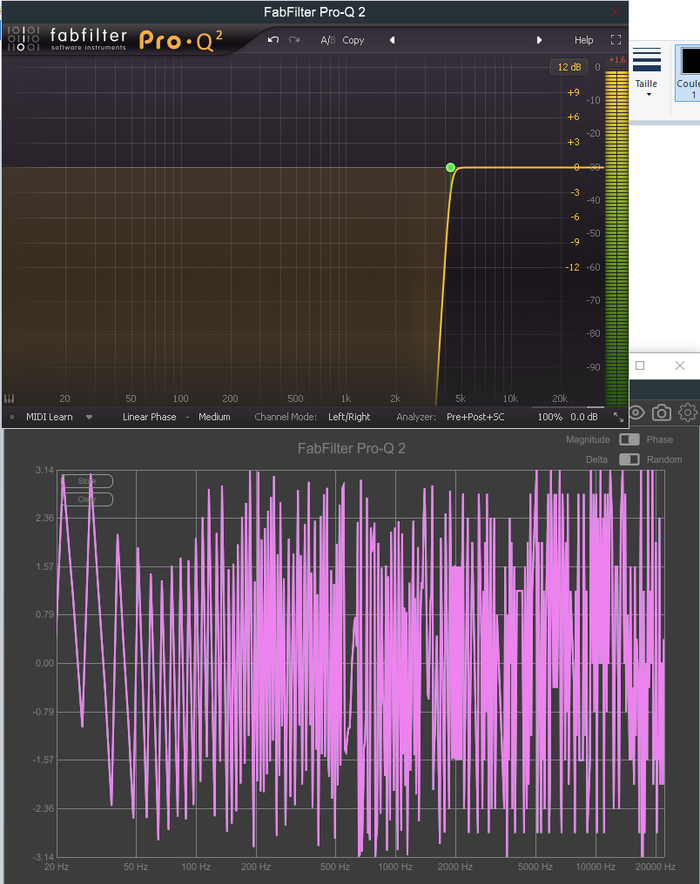700x884 pixels.
Task: Click the MIDI Learn button
Action: point(49,417)
